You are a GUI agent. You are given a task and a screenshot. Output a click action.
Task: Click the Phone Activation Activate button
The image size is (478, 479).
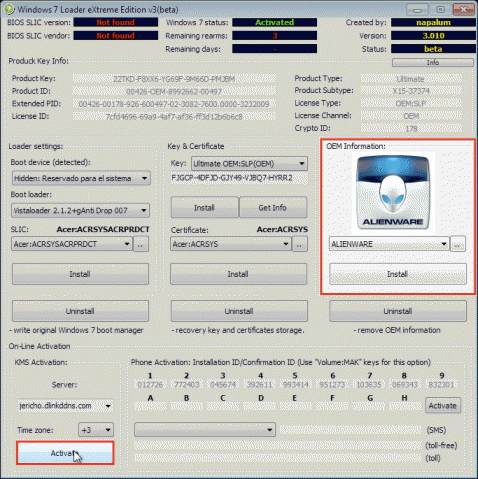tap(443, 406)
